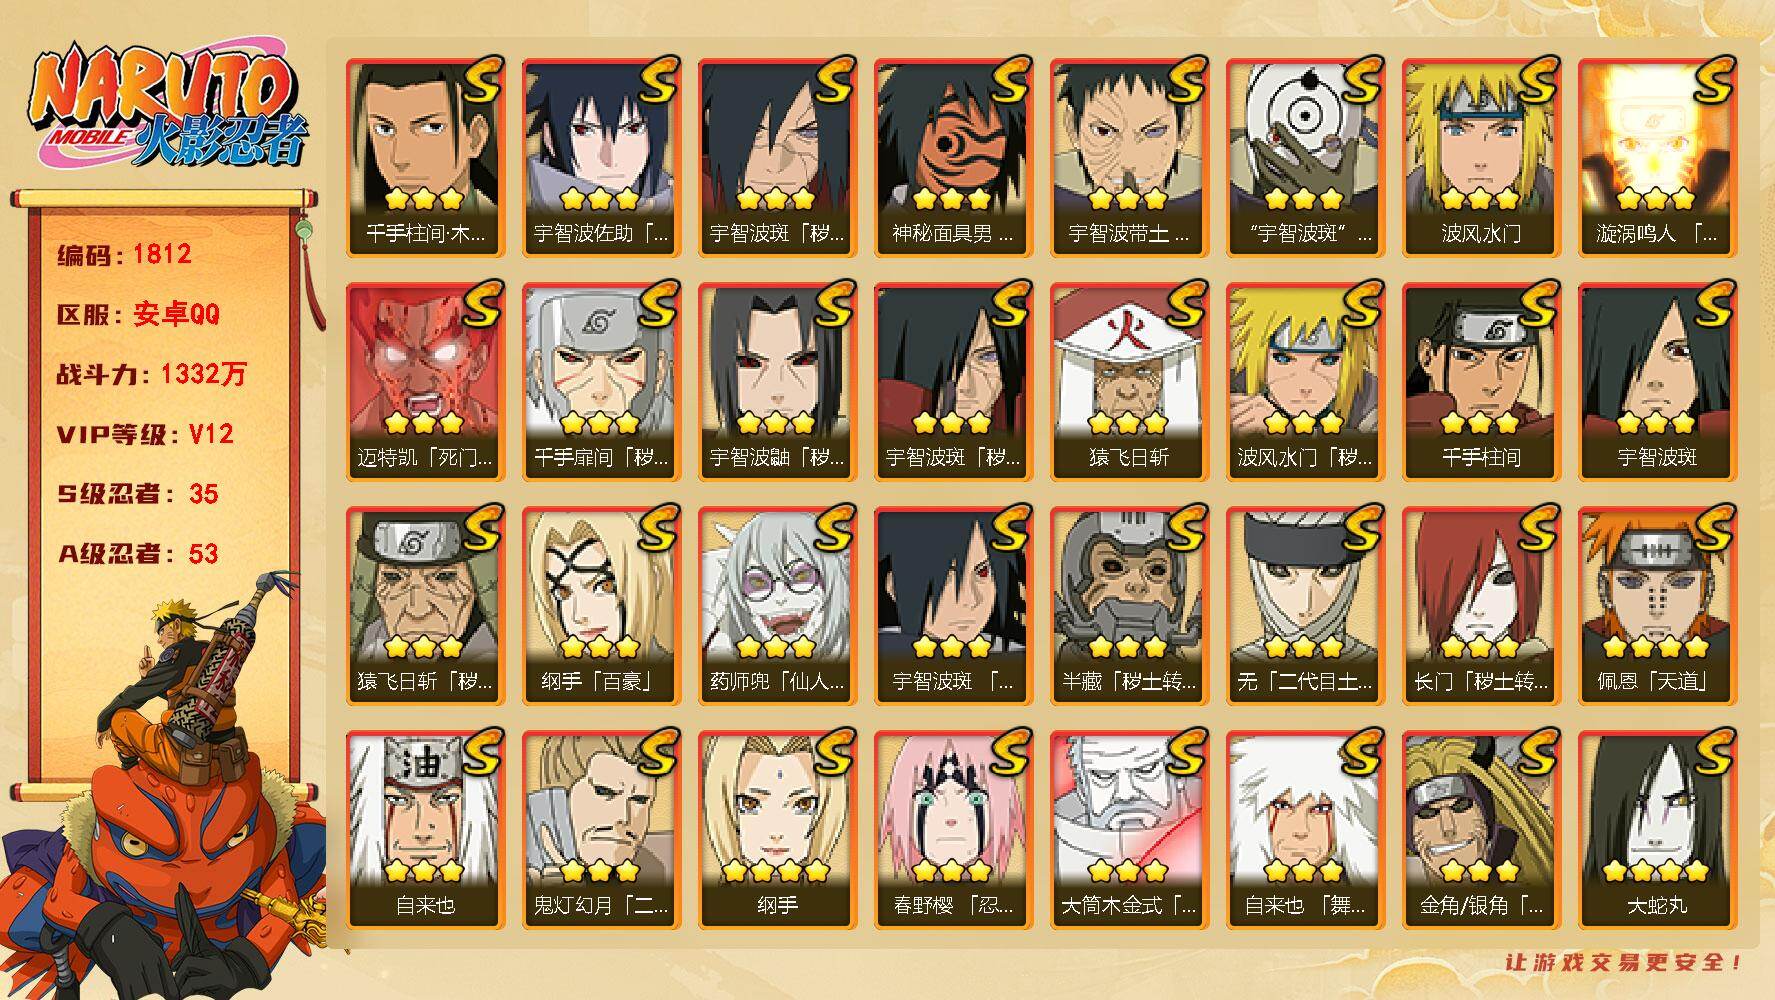Click the 金角/银角 character portrait
The width and height of the screenshot is (1775, 1000).
point(1481,808)
